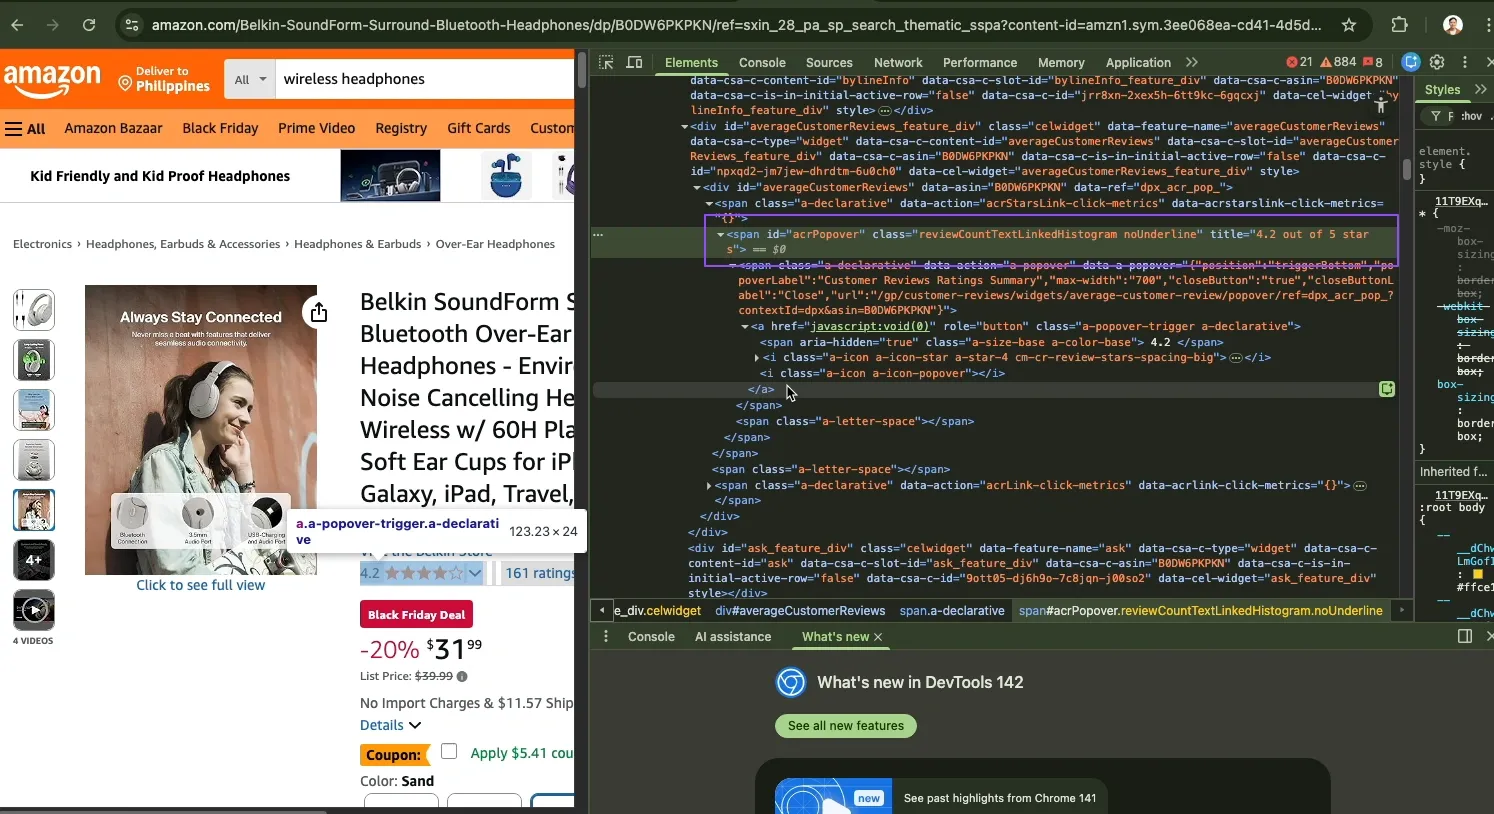Image resolution: width=1494 pixels, height=814 pixels.
Task: Click the error counter showing 21 errors
Action: pos(1297,61)
